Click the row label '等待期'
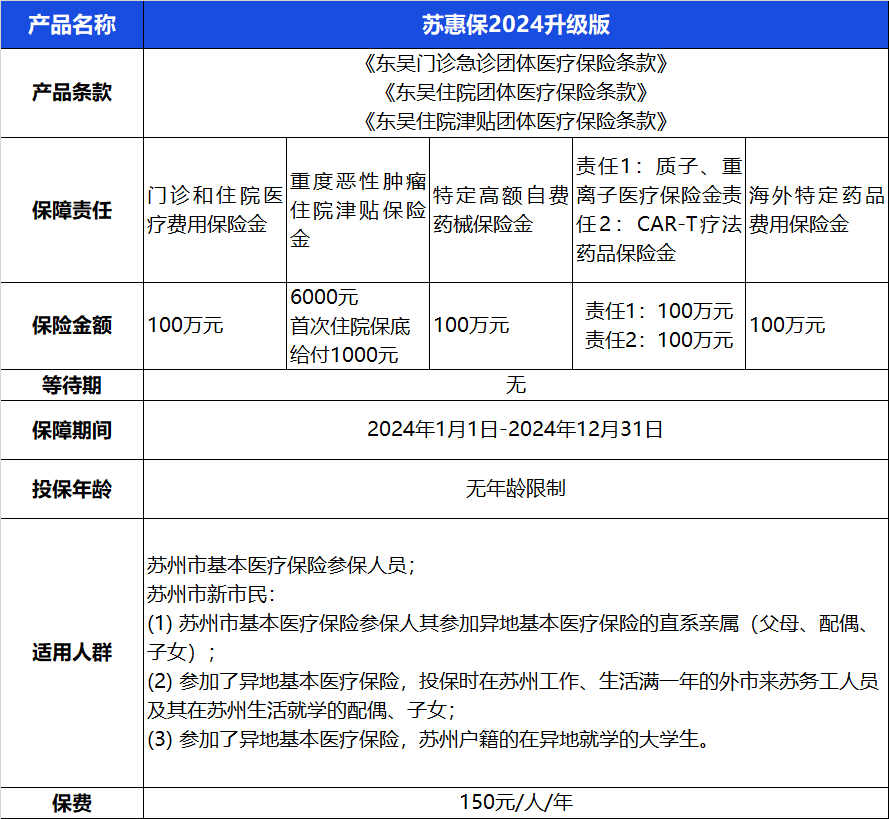889x819 pixels. (72, 385)
